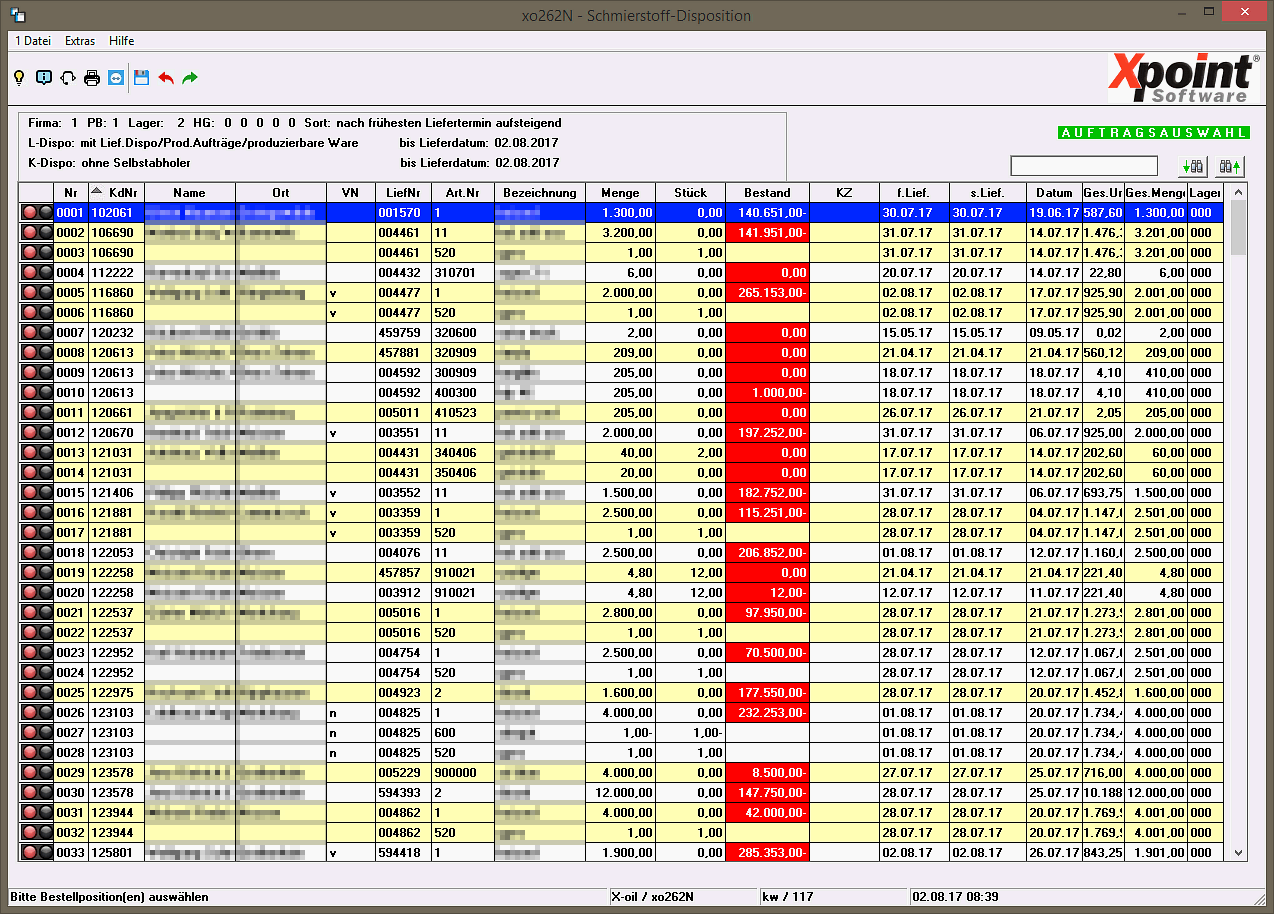Click KdNr cell 122053
This screenshot has width=1274, height=914.
116,552
